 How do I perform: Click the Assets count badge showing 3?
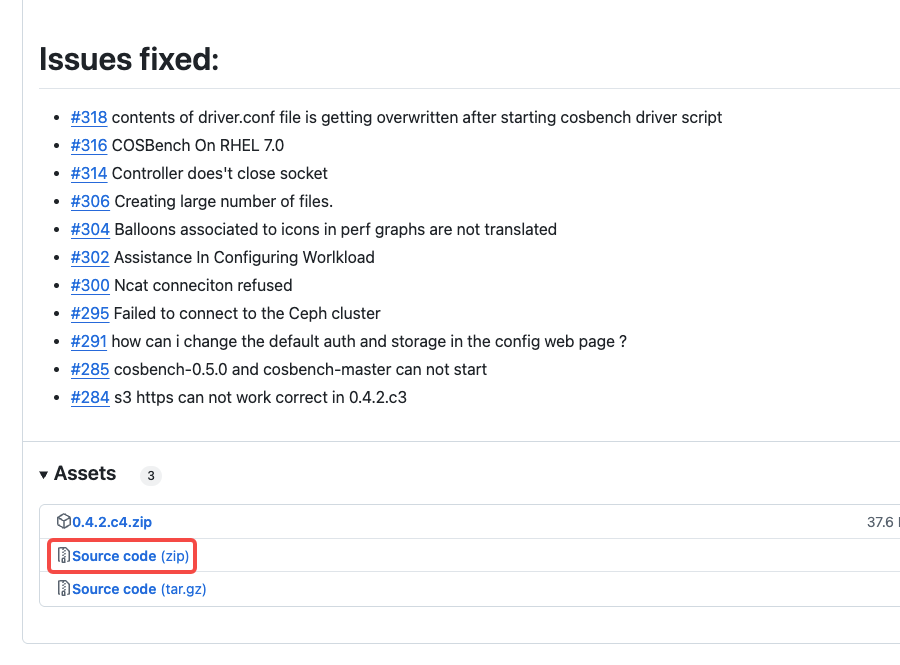tap(151, 476)
